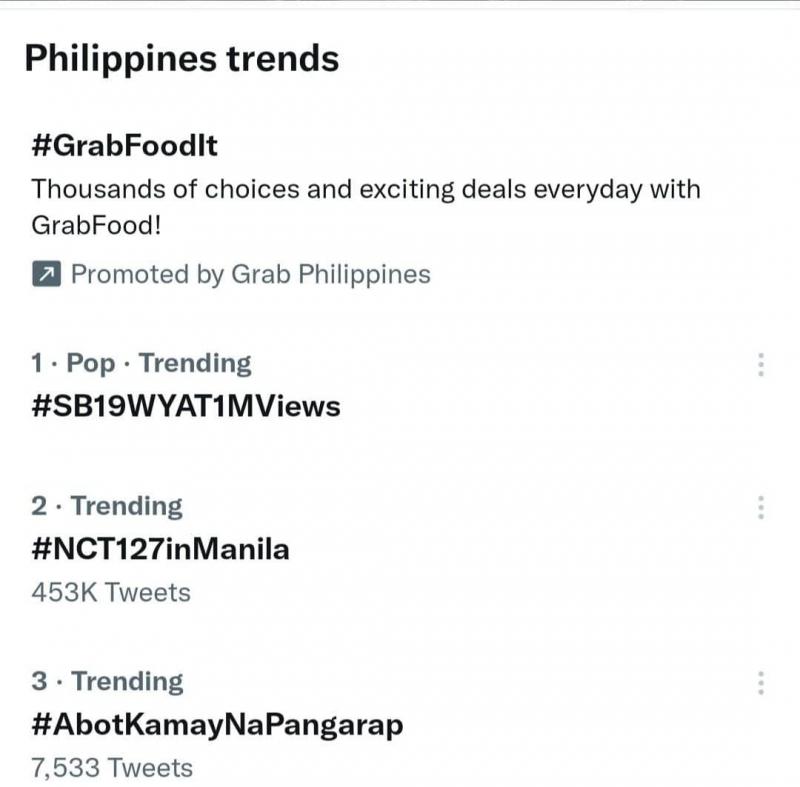Click the Grab Philippines advertiser name

click(331, 274)
